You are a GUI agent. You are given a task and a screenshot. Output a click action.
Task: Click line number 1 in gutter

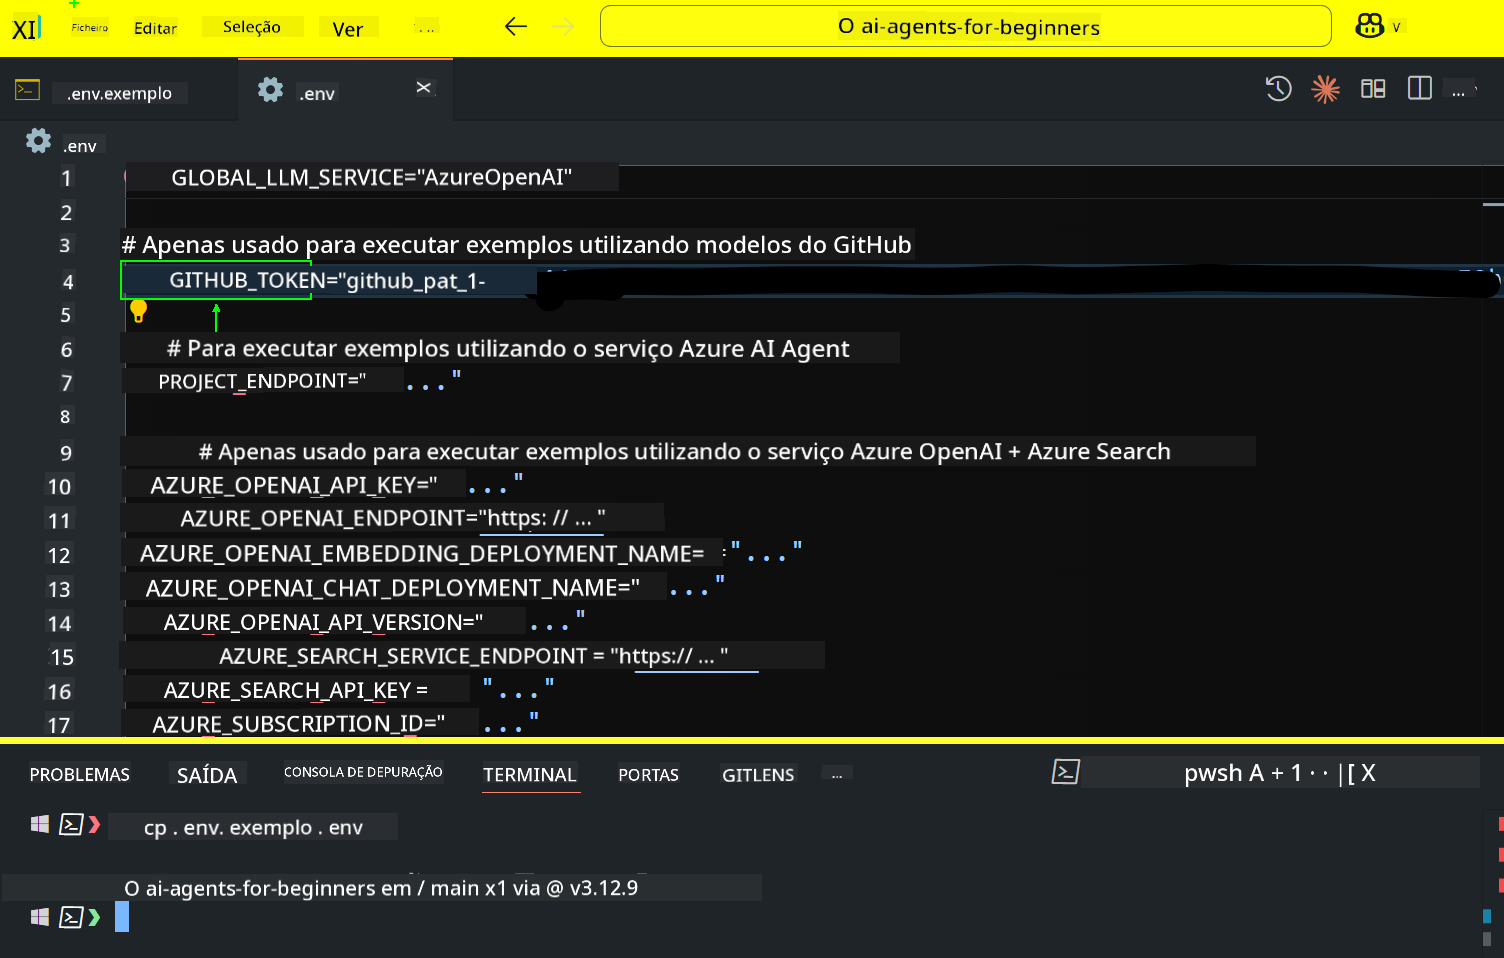point(66,178)
